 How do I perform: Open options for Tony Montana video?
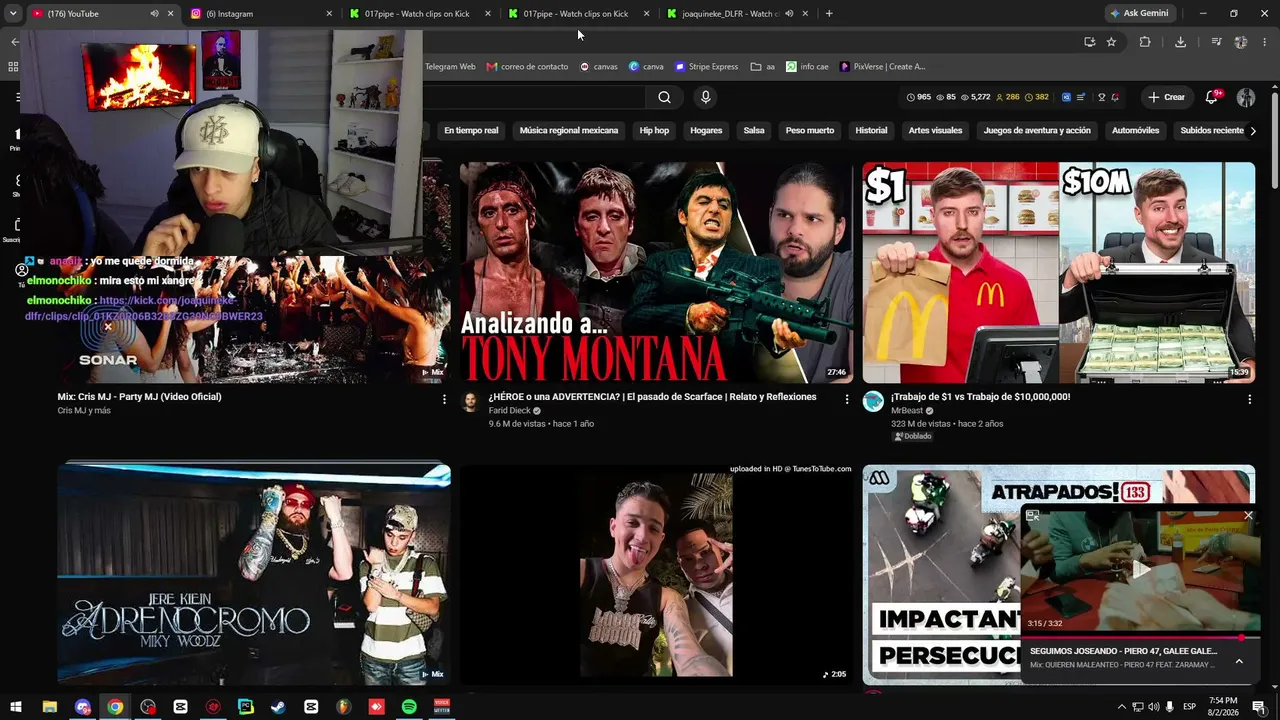pos(847,399)
